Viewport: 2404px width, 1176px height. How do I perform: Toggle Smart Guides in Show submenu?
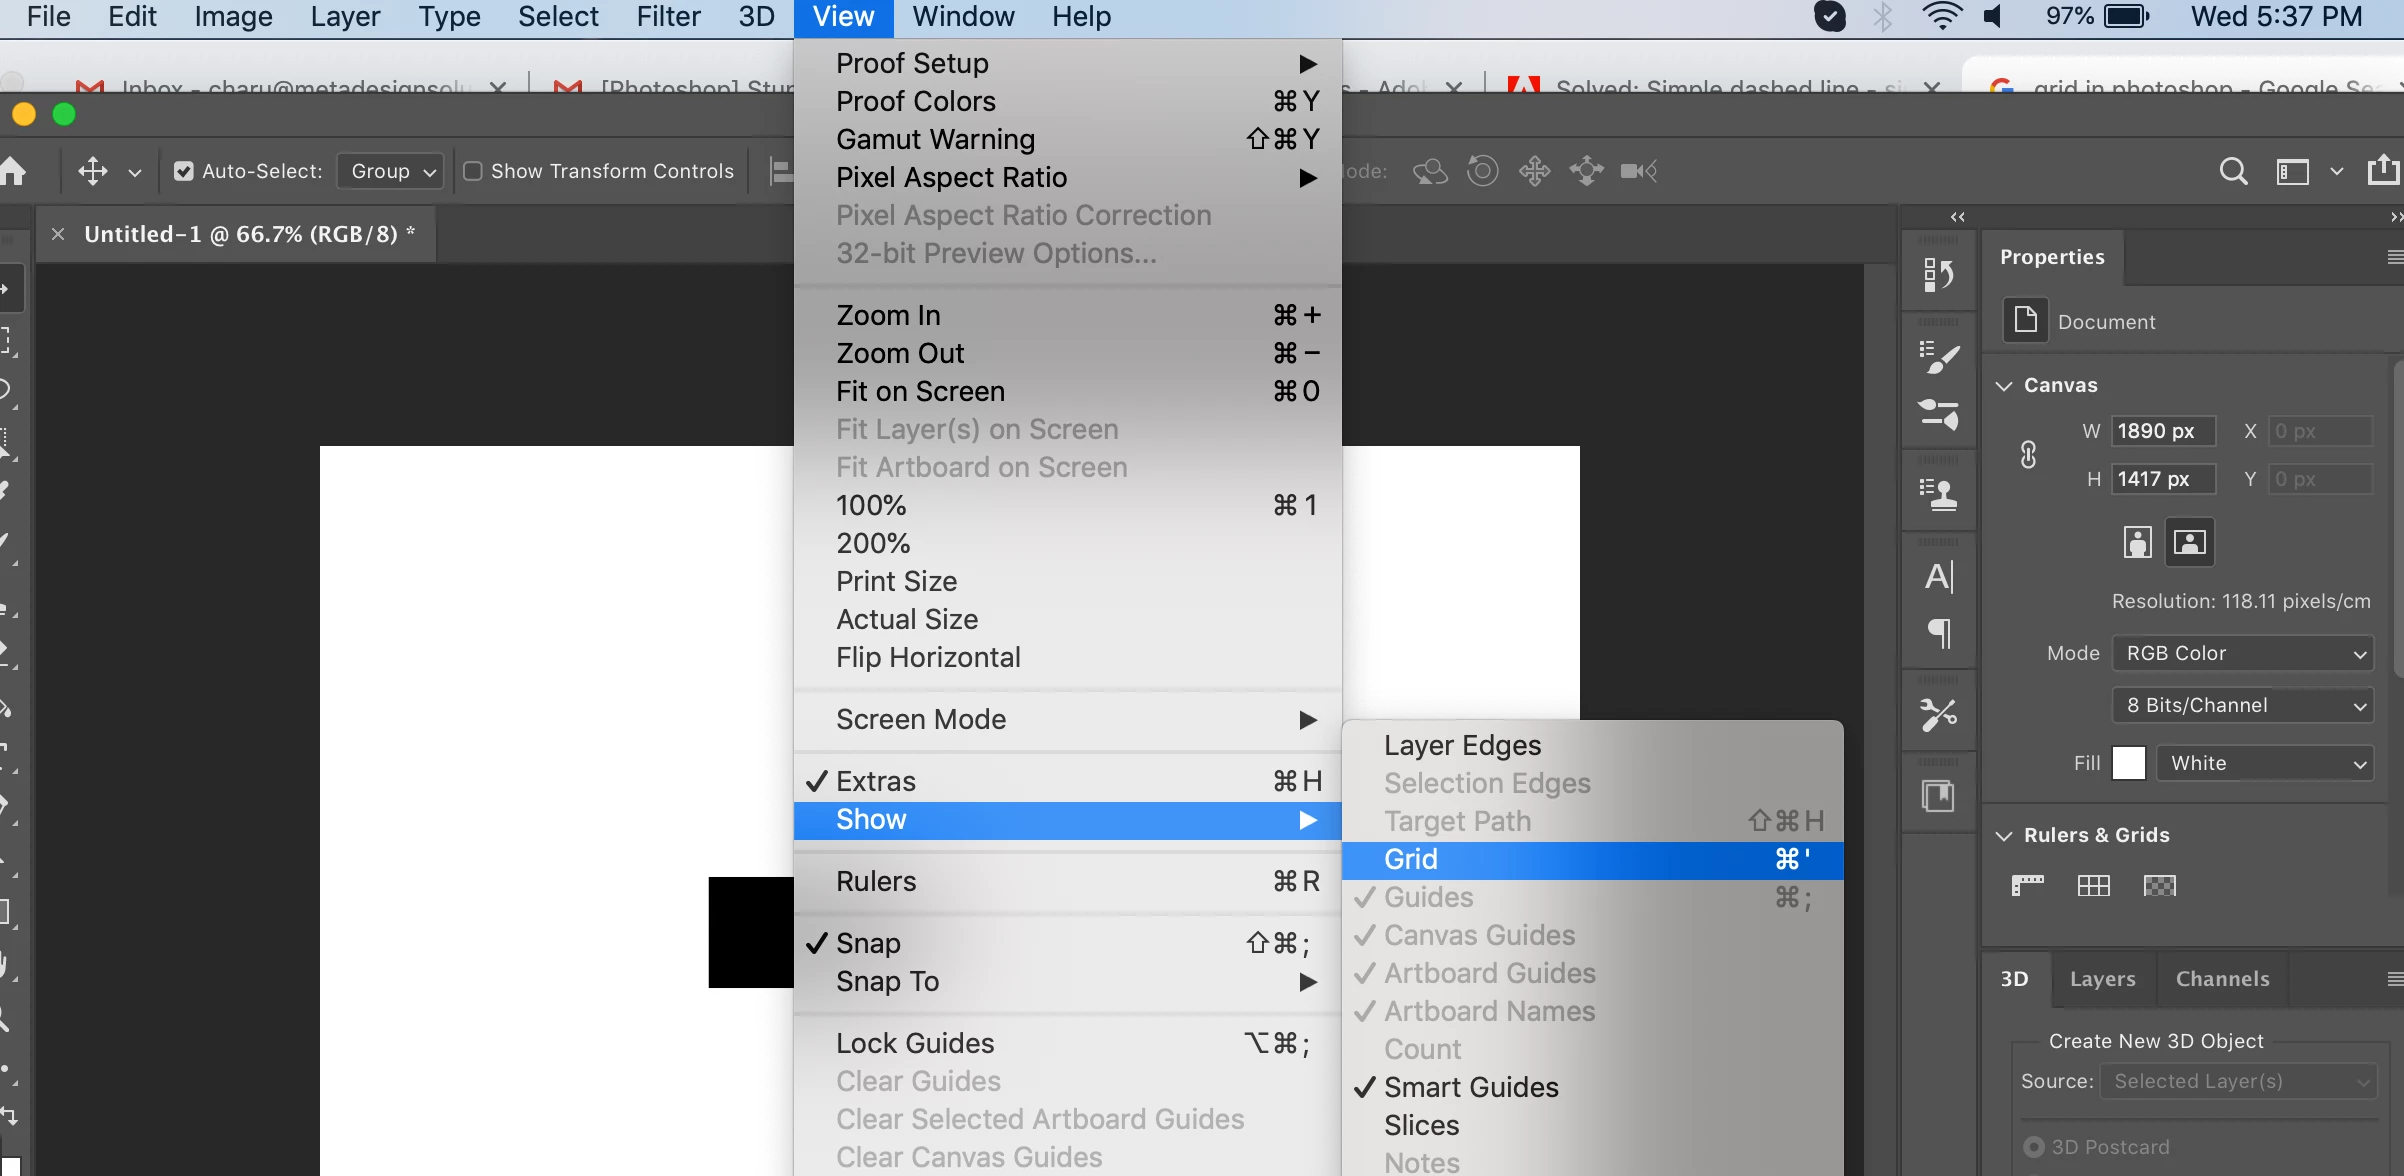pos(1470,1087)
